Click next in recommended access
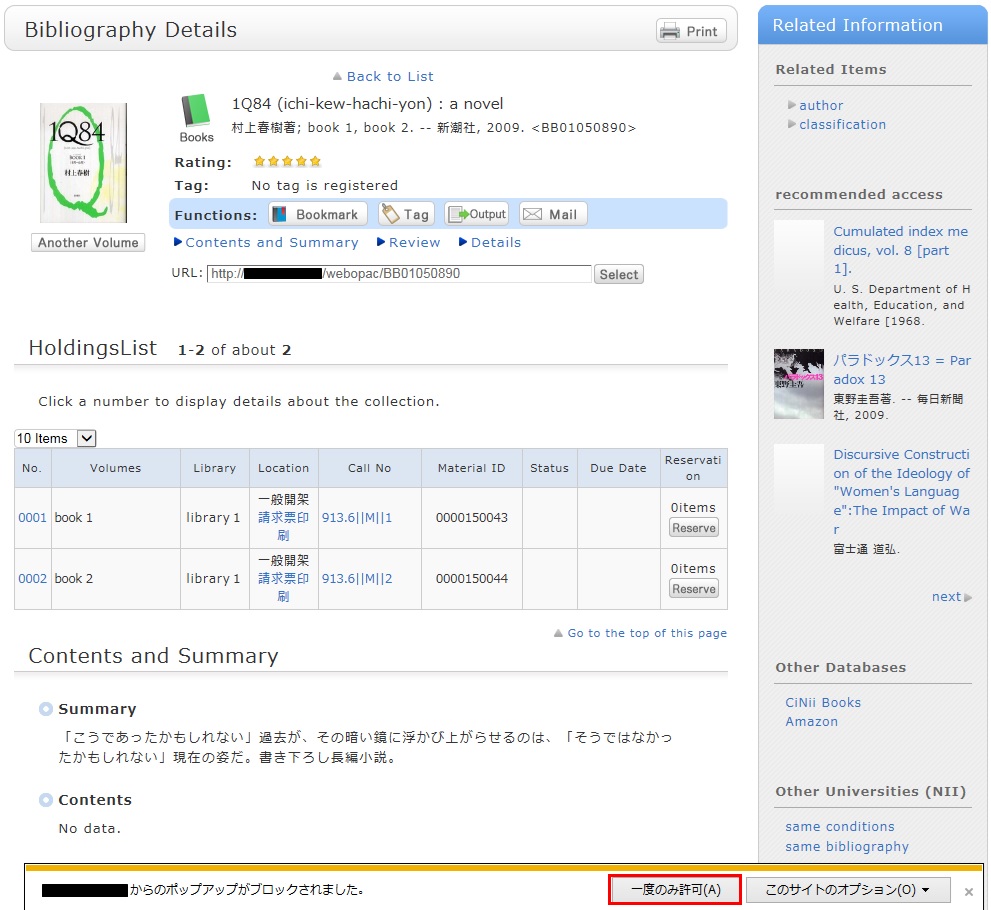The width and height of the screenshot is (991, 910). pos(946,597)
